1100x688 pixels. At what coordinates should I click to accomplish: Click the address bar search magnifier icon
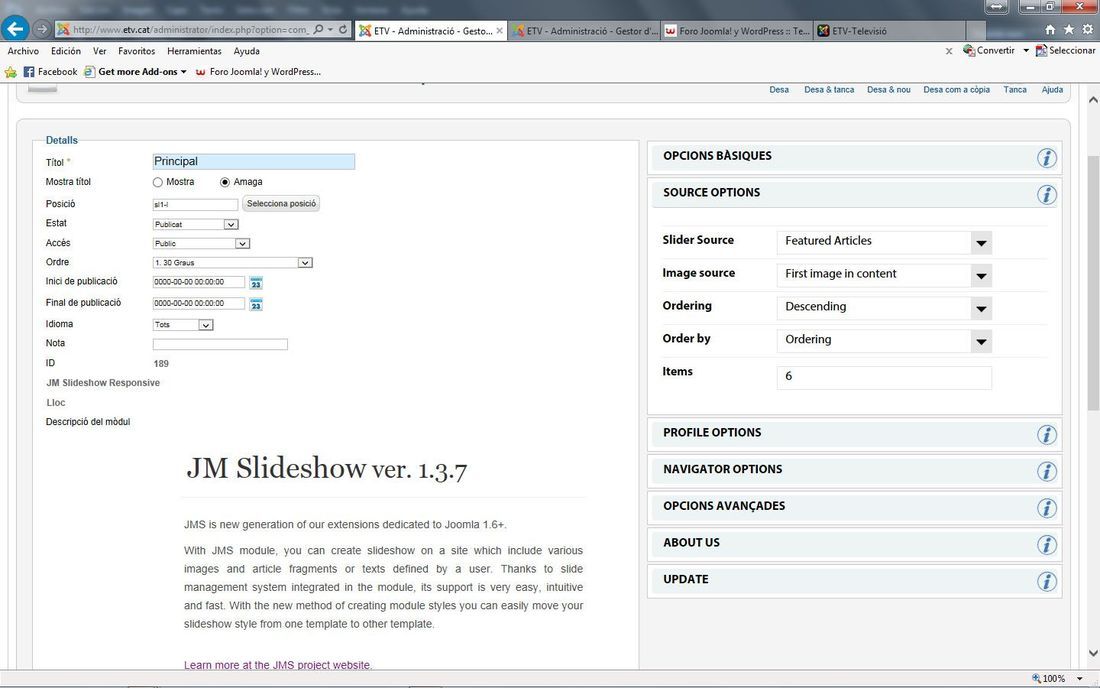click(318, 29)
